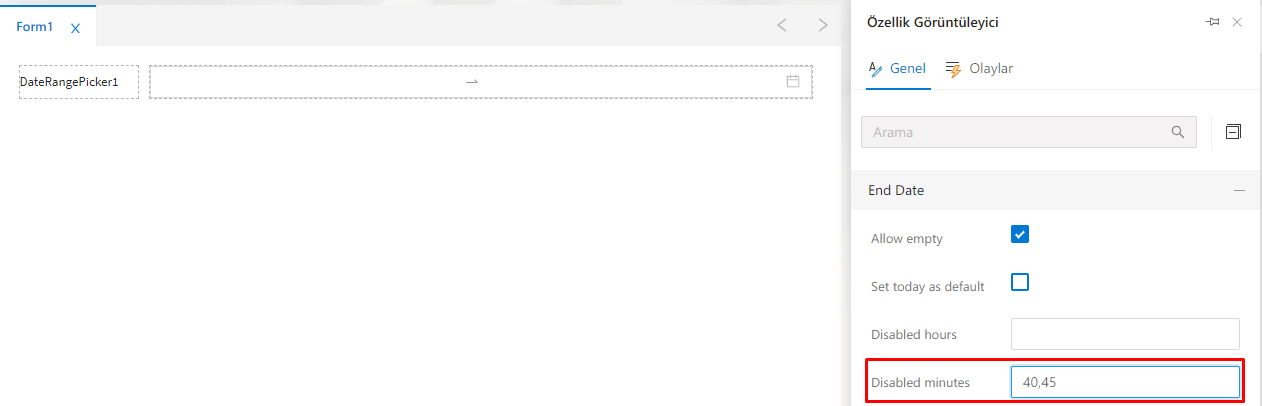Screen dimensions: 1262x406
Task: Click the calendar icon in the date range picker
Action: (793, 82)
